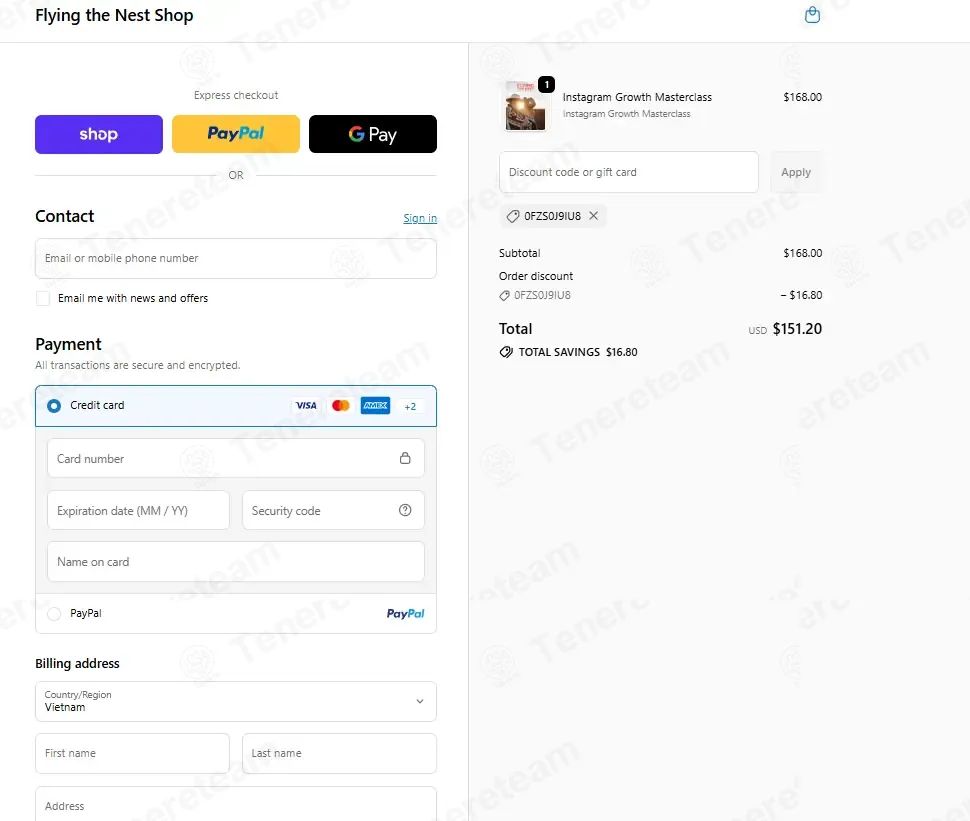Screen dimensions: 970x821
Task: Focus the Discount code or gift card field
Action: coord(629,172)
